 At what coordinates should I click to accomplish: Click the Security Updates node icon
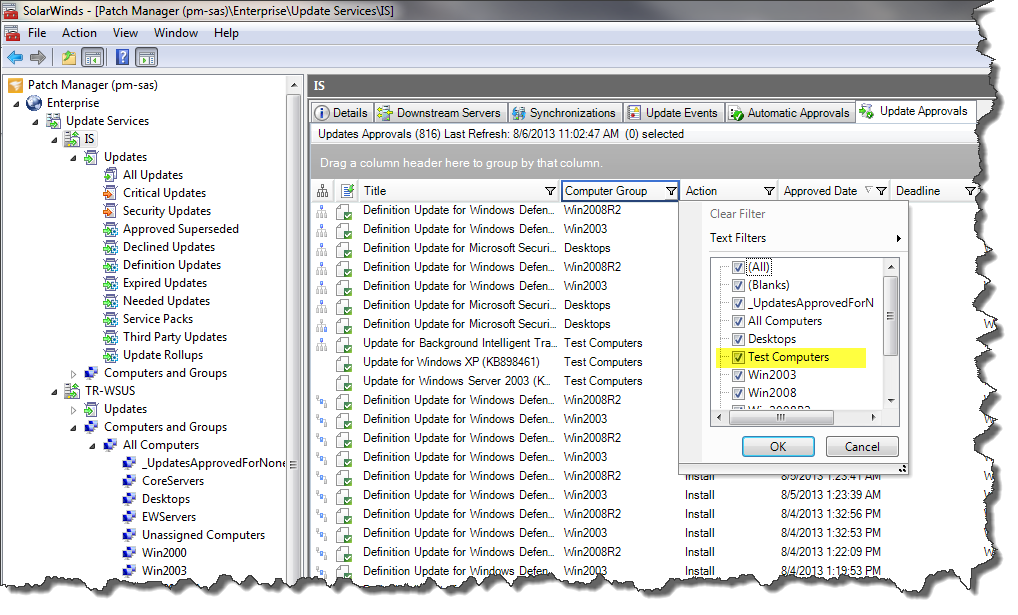coord(110,211)
